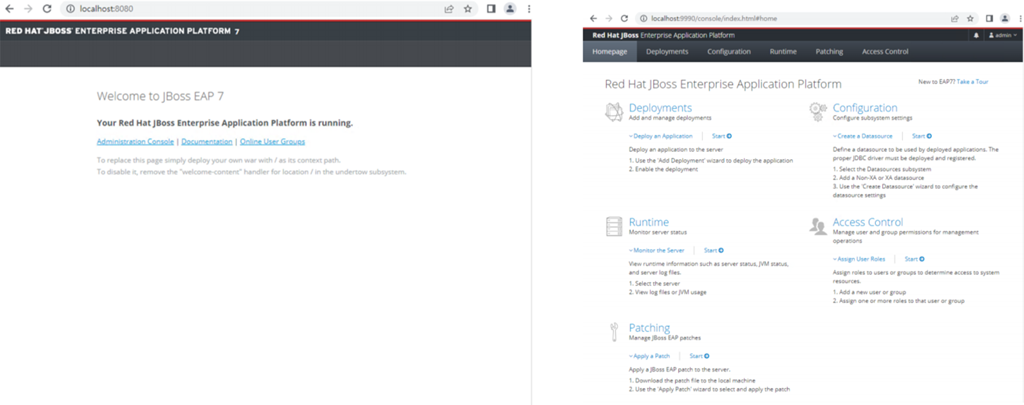Screen dimensions: 1024x405
Task: Click the 'Welcome to JBoss EAP 7' heading
Action: coord(161,96)
